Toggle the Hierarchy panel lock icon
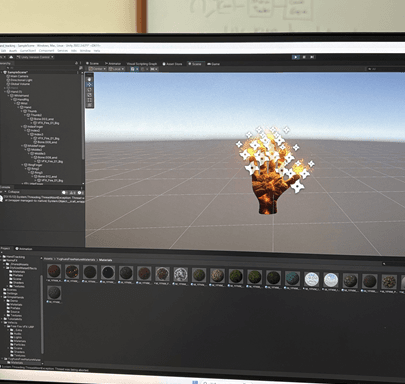Viewport: 405px width, 384px height. (76, 63)
